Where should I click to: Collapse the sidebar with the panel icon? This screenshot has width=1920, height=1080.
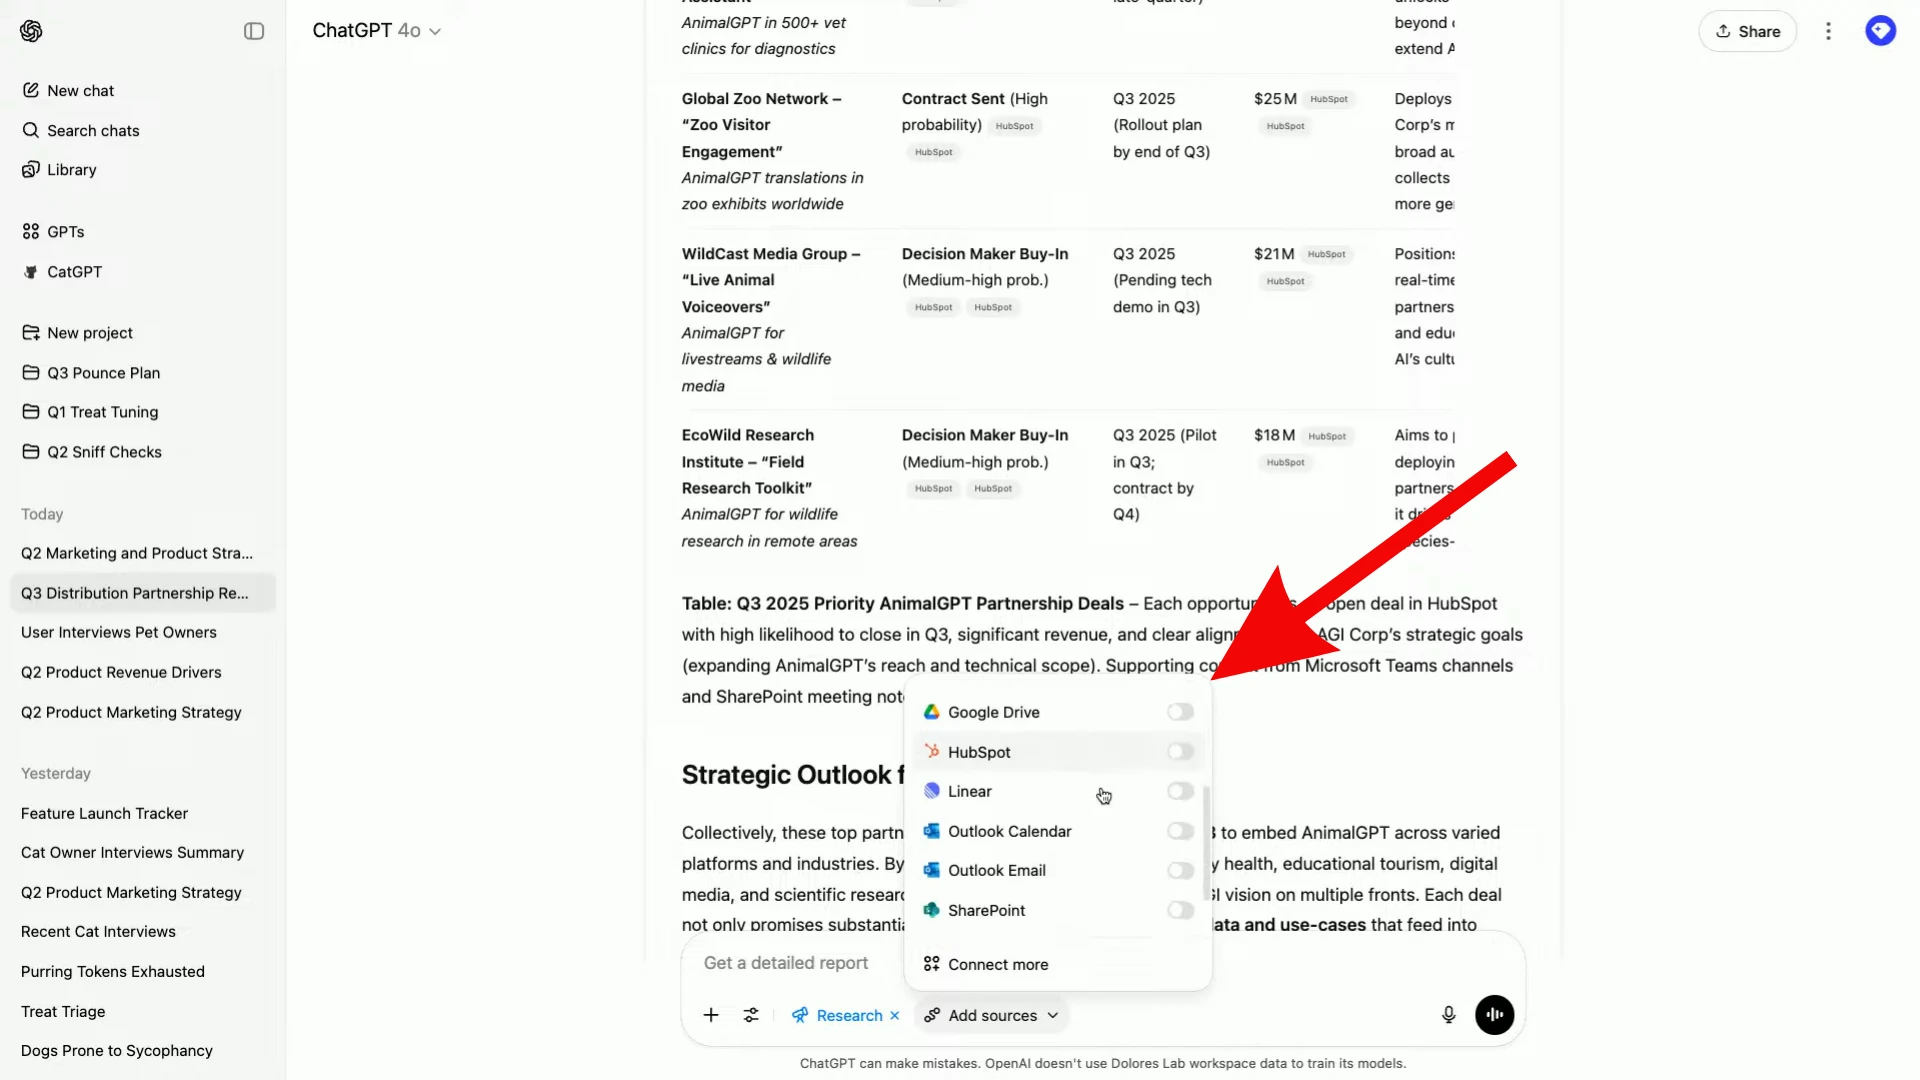click(254, 31)
